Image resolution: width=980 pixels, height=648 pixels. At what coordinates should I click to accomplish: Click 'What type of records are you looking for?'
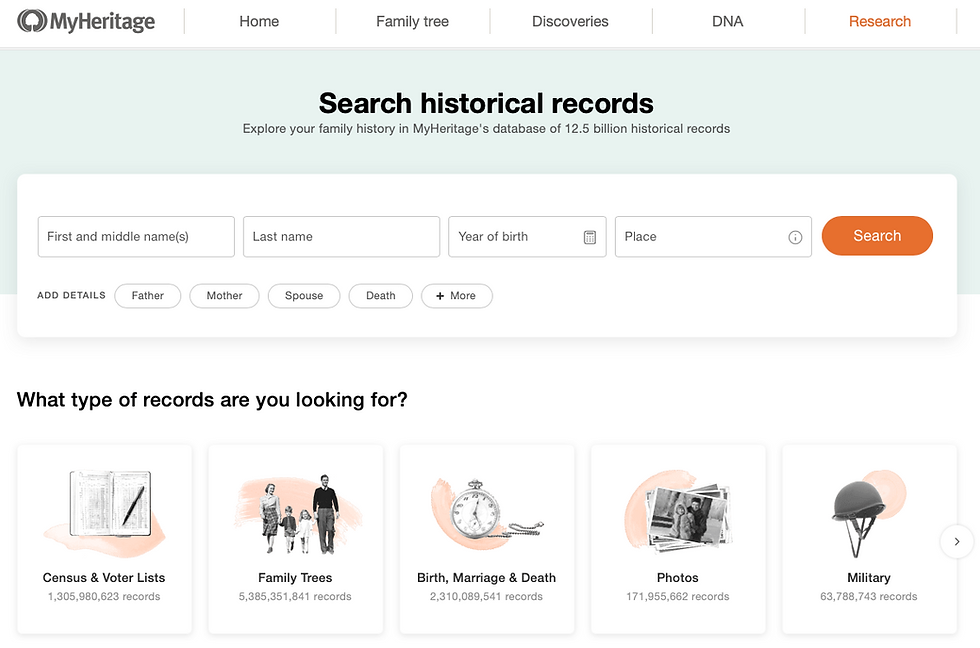(x=212, y=400)
